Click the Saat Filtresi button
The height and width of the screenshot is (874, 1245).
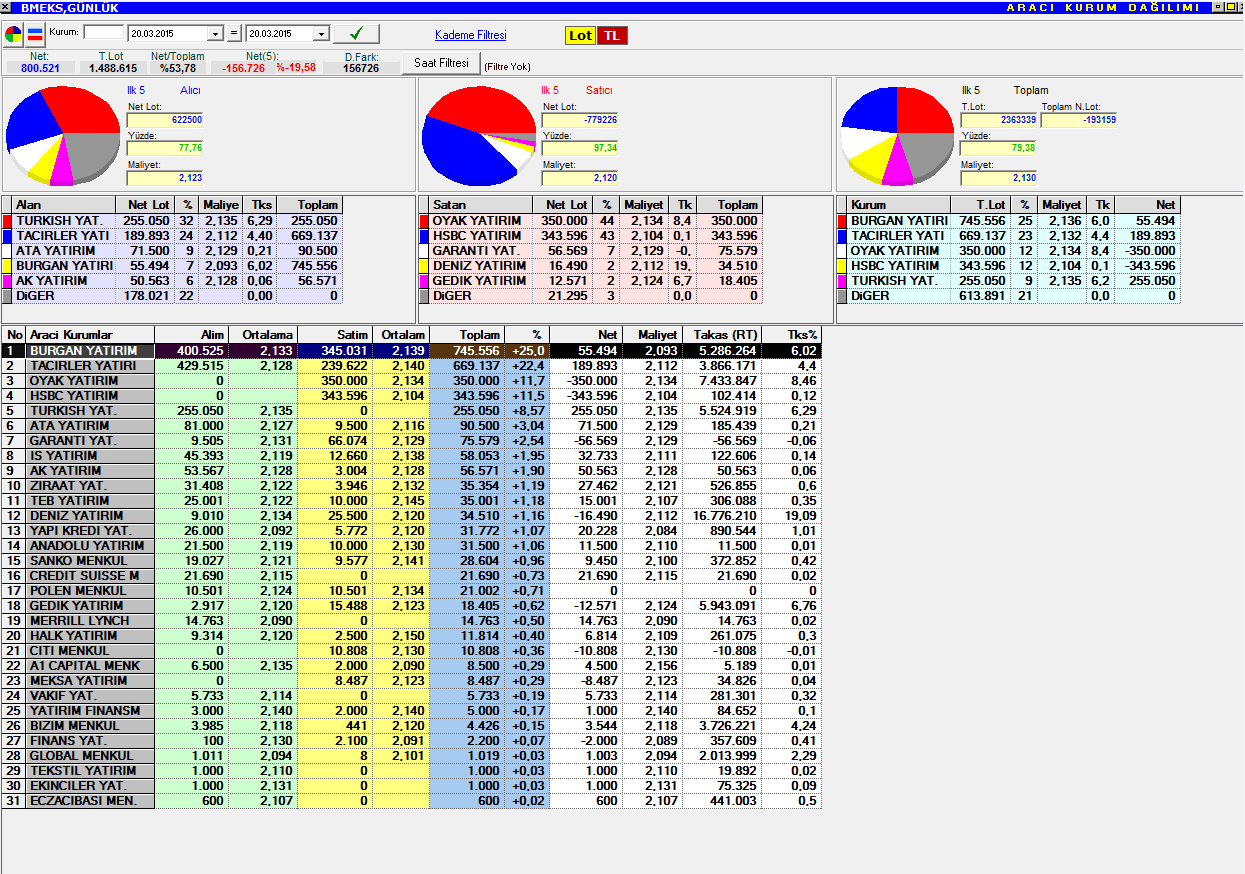coord(441,63)
